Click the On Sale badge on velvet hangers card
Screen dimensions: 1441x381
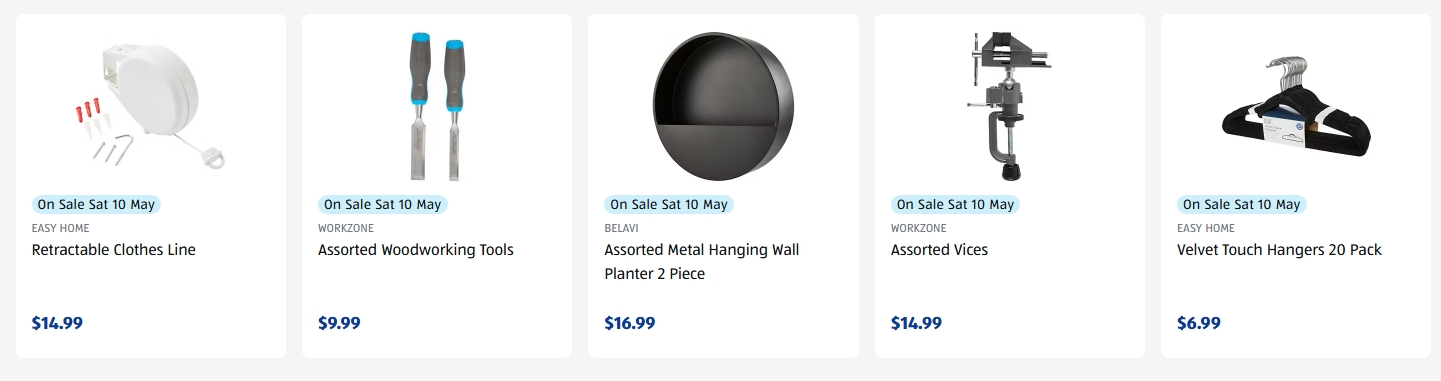click(1242, 204)
